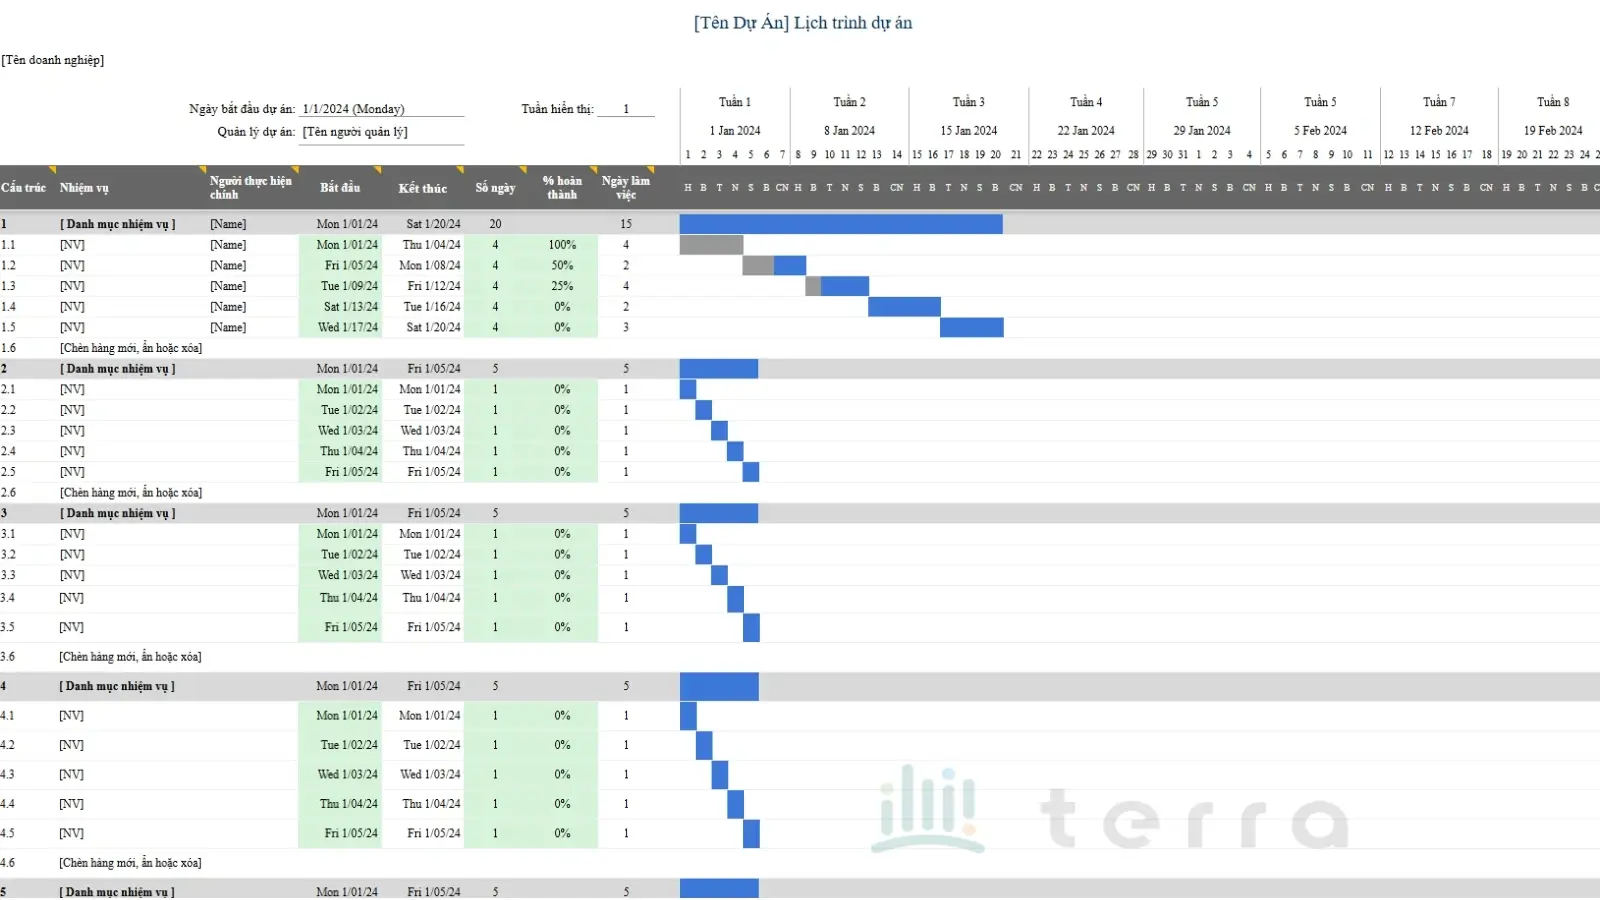This screenshot has width=1600, height=900.
Task: Select the "15 Jan 2024" week date
Action: 969,131
